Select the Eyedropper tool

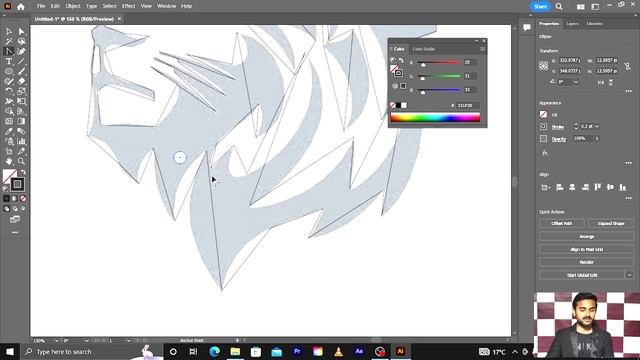9,131
